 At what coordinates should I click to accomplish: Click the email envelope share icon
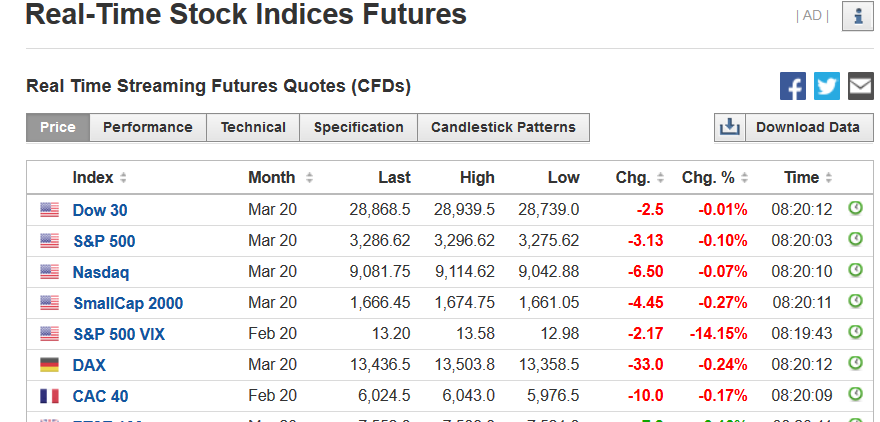pyautogui.click(x=860, y=86)
